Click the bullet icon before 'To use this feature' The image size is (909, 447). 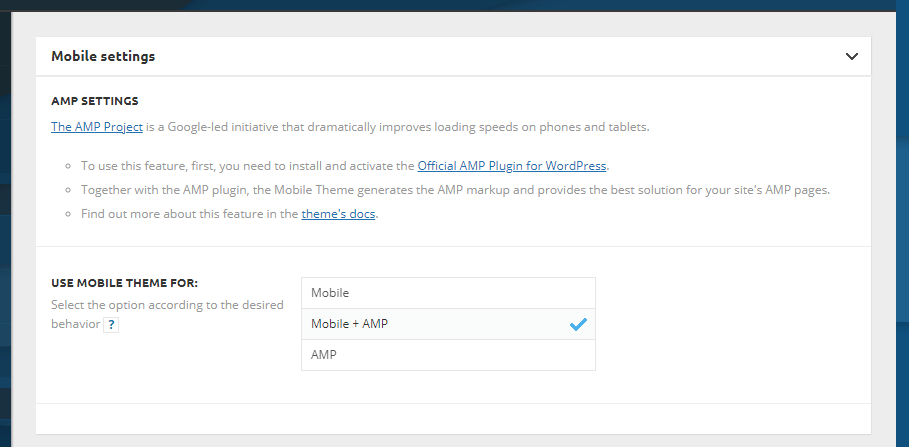(68, 166)
